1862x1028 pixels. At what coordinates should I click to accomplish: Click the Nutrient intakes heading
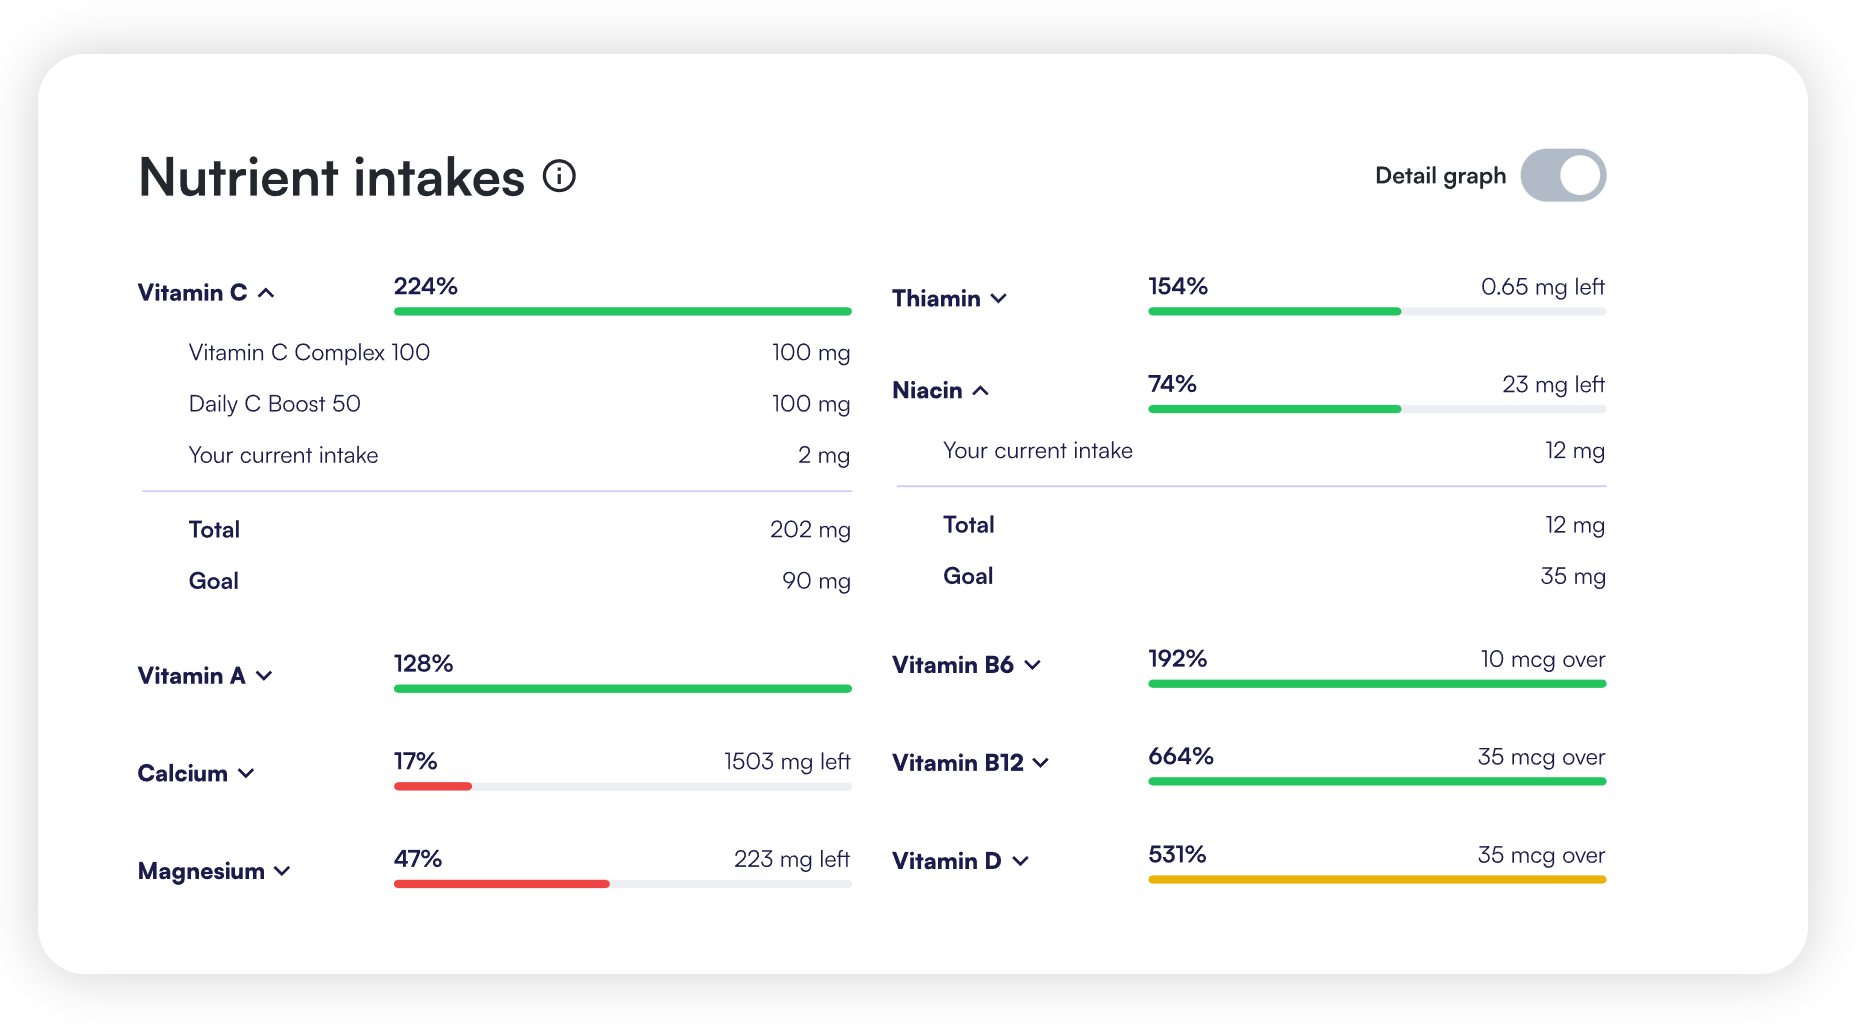pyautogui.click(x=331, y=178)
